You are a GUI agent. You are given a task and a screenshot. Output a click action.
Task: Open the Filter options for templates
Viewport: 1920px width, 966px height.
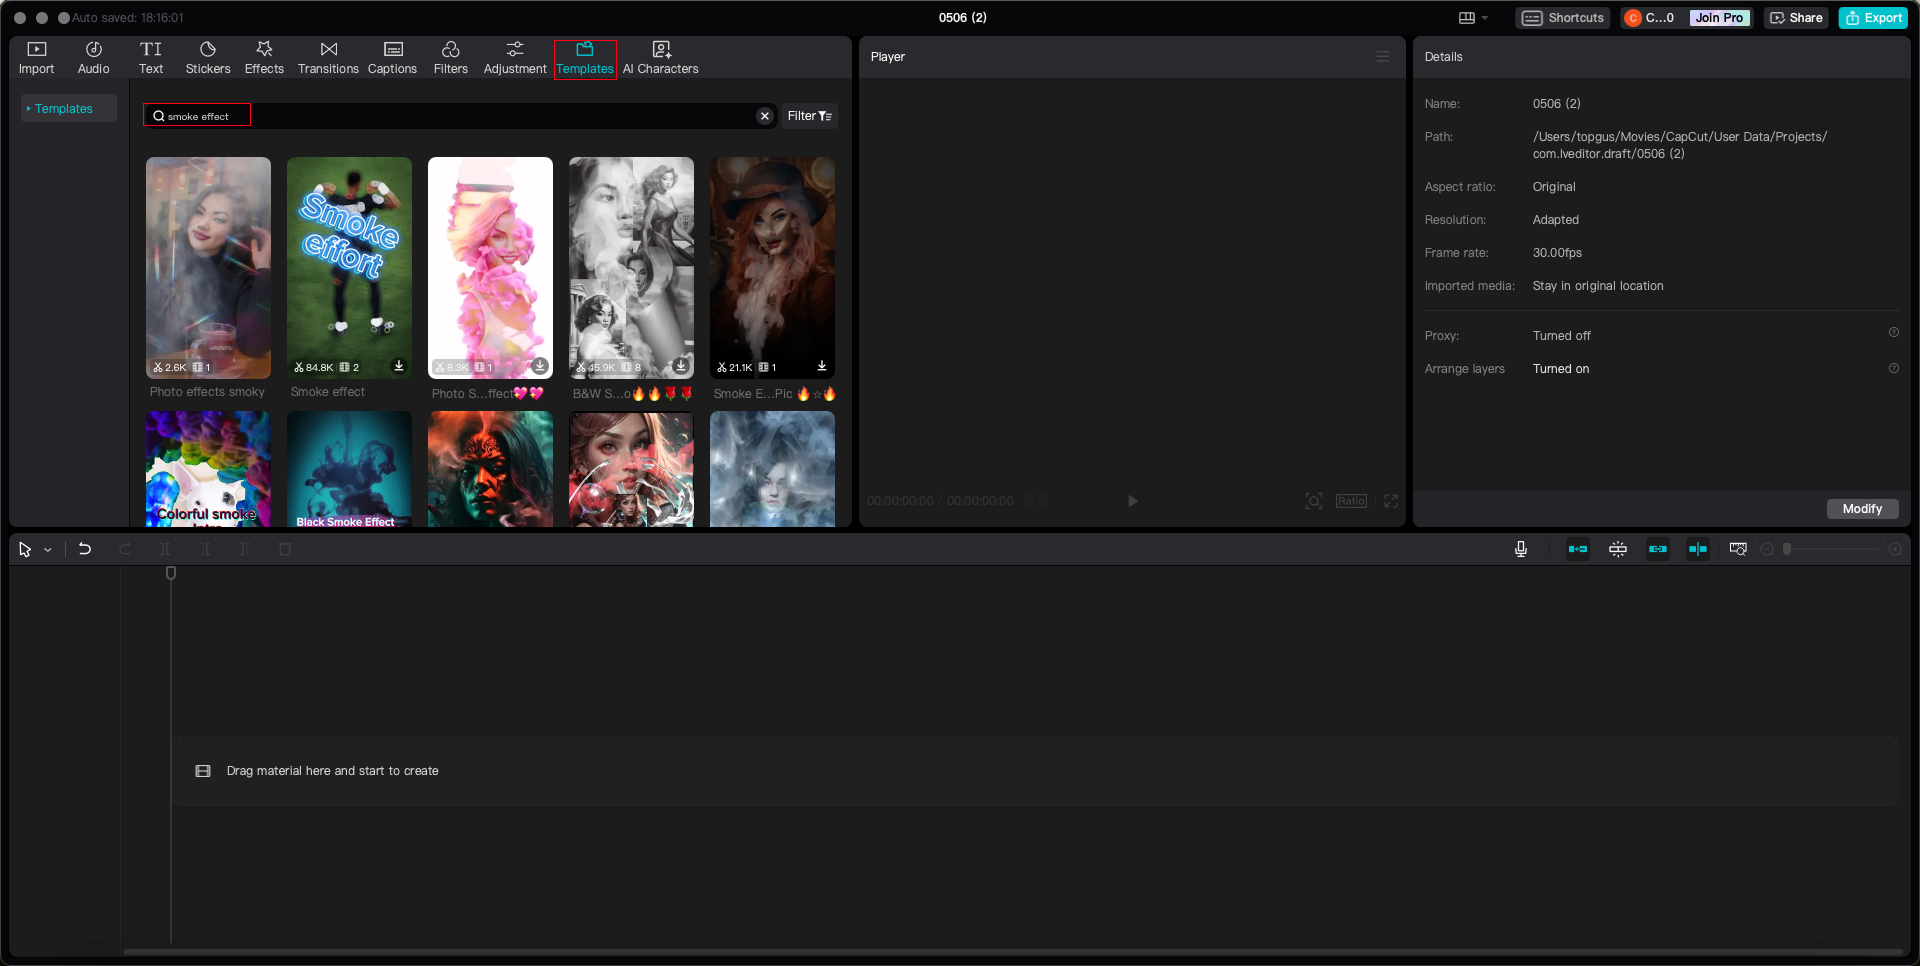809,116
